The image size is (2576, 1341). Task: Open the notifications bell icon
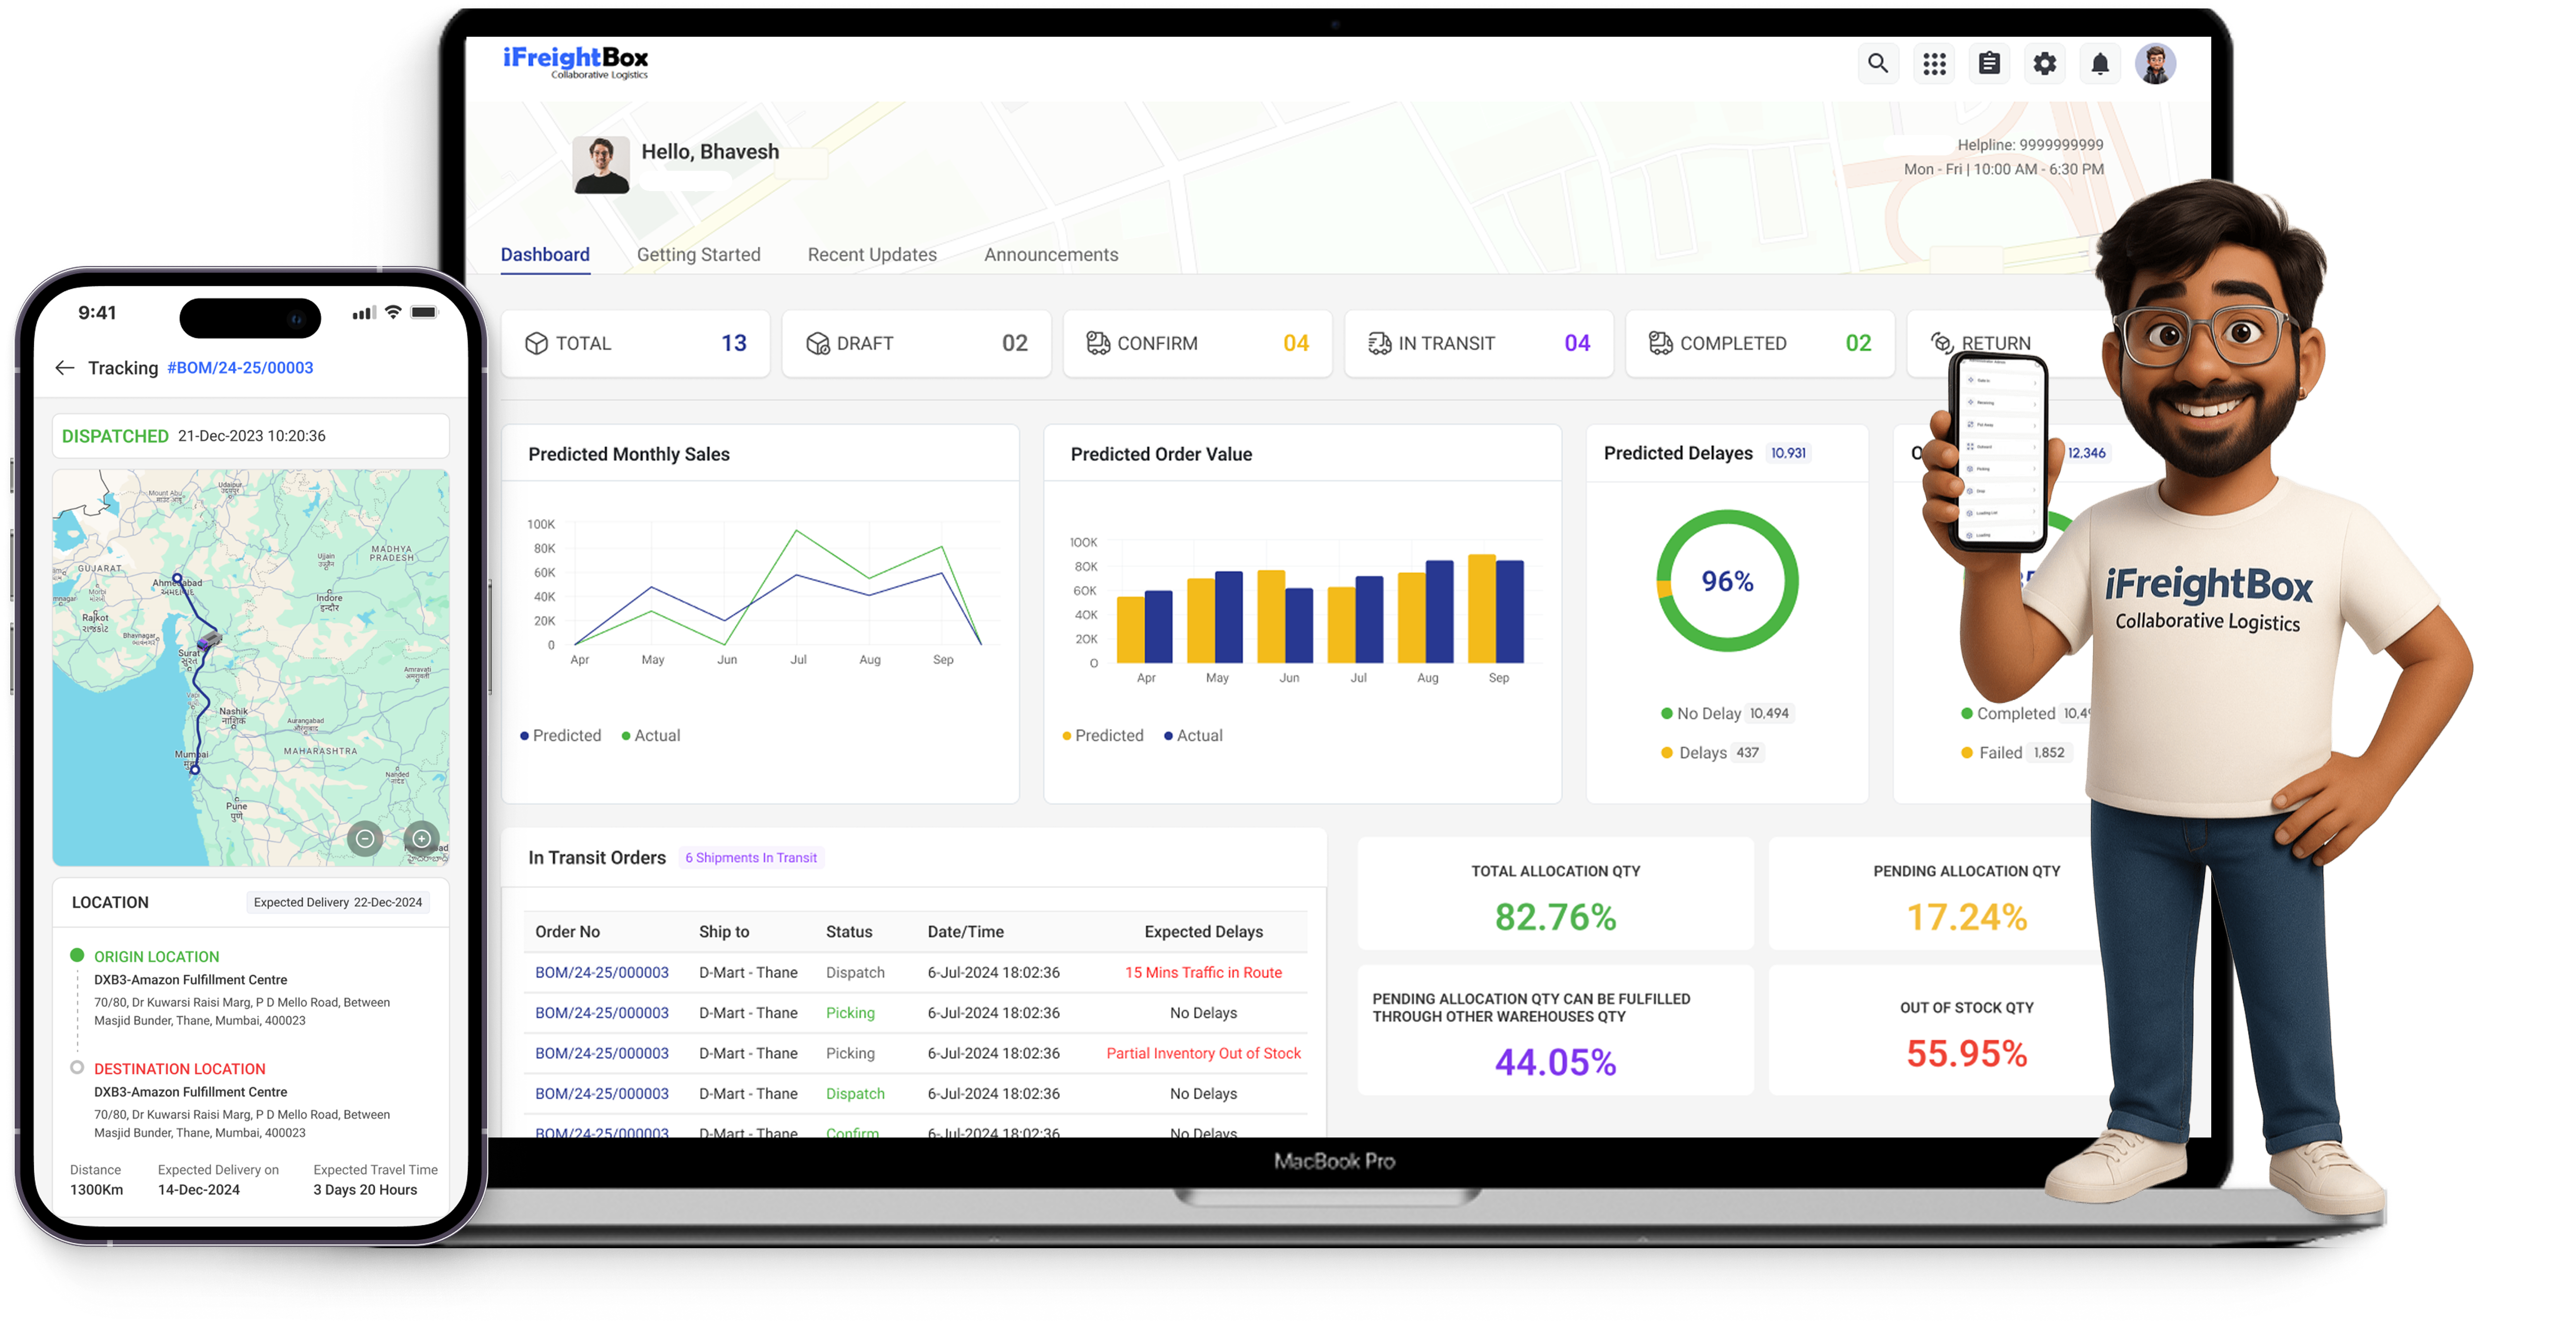click(2100, 64)
